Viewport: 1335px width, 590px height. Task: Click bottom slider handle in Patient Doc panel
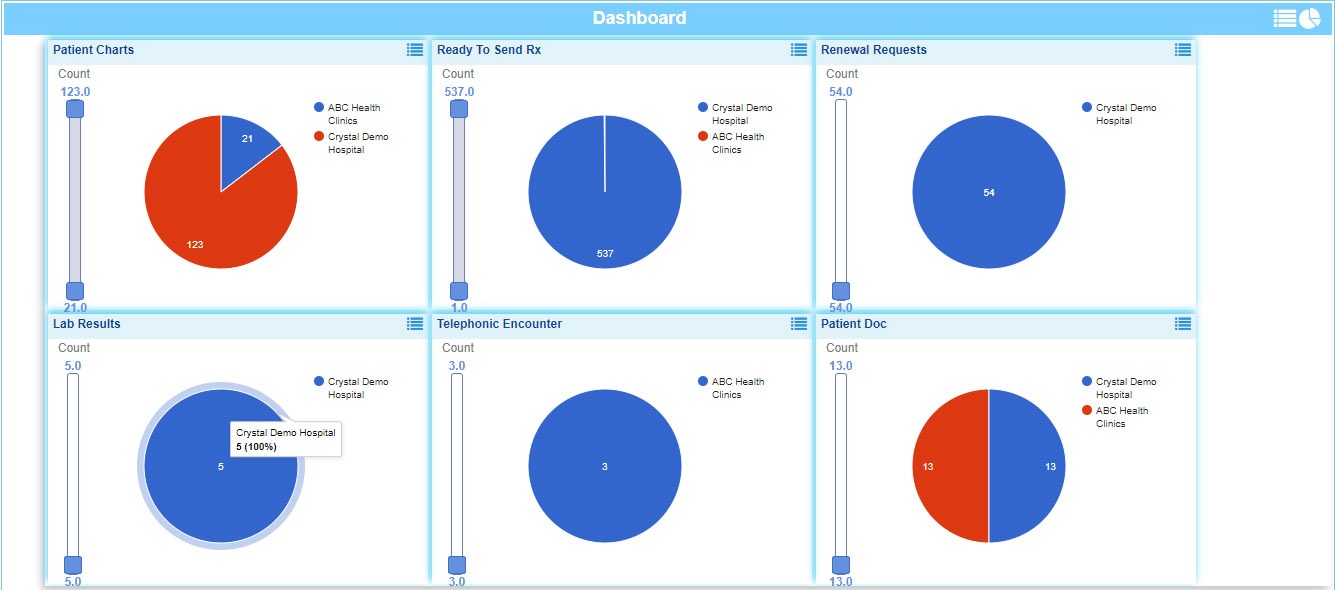(841, 565)
